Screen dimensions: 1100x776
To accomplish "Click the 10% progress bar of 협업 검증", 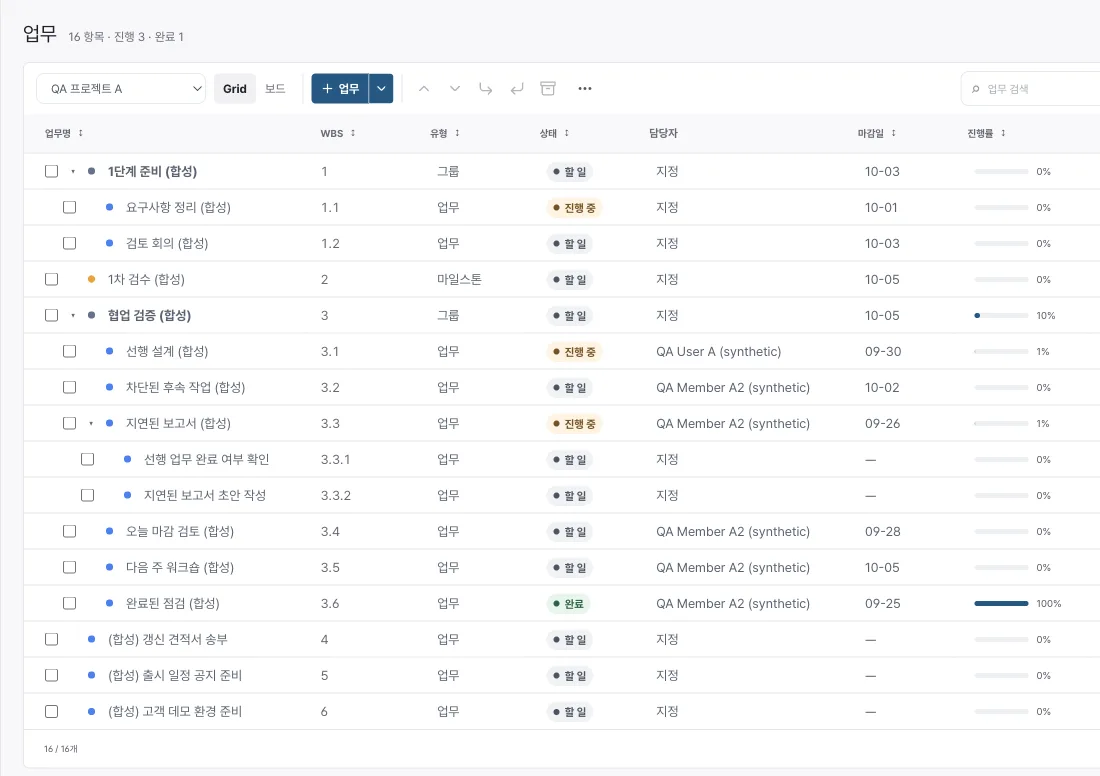I will click(1001, 316).
